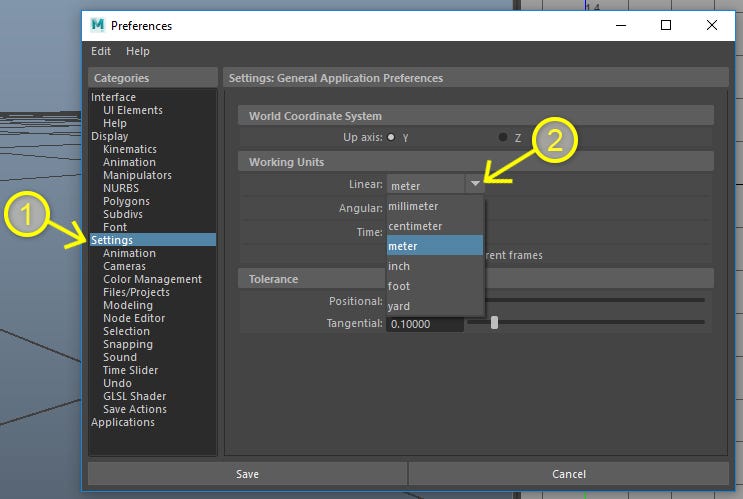The width and height of the screenshot is (743, 499).
Task: Click the Tangential tolerance slider handle
Action: (494, 323)
